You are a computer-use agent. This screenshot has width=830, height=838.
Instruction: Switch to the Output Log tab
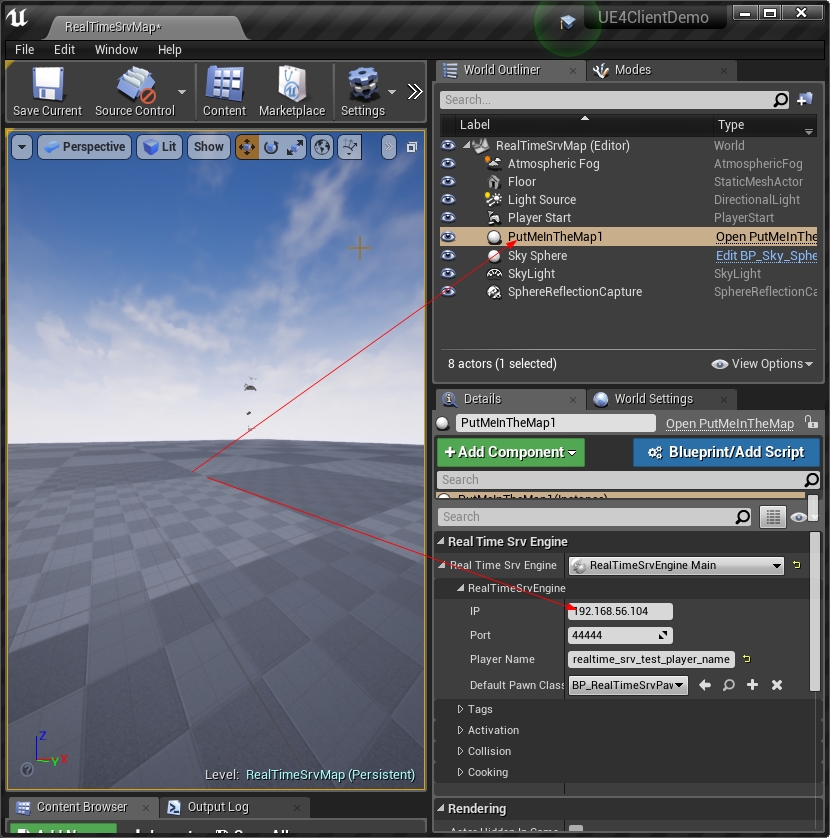[x=234, y=807]
